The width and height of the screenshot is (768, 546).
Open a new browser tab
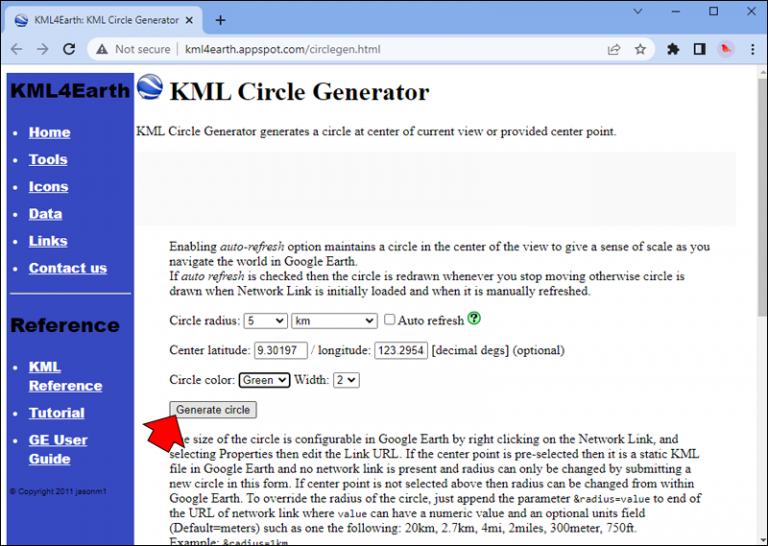[x=220, y=20]
